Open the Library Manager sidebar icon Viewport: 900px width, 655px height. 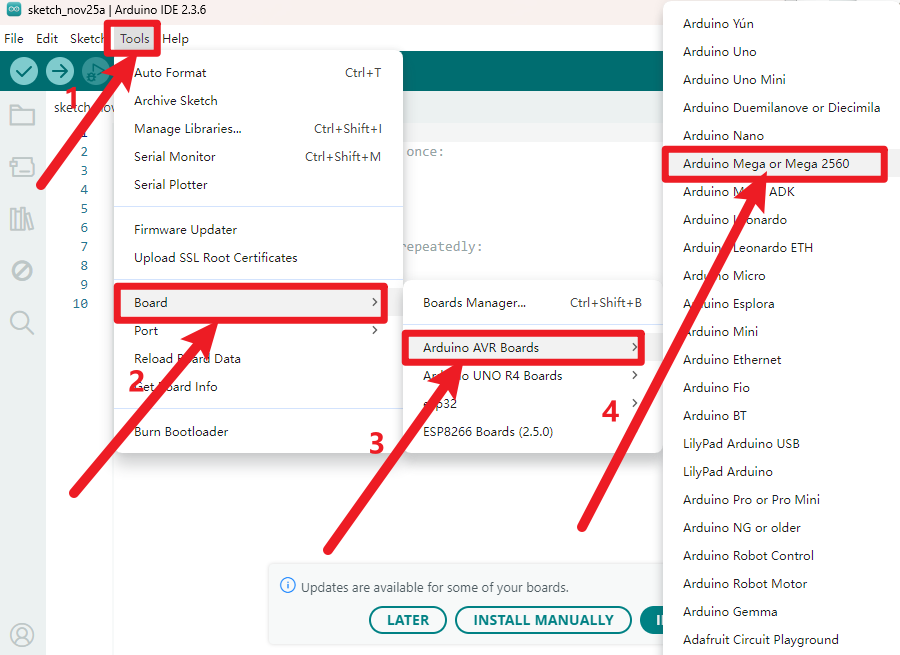[22, 219]
